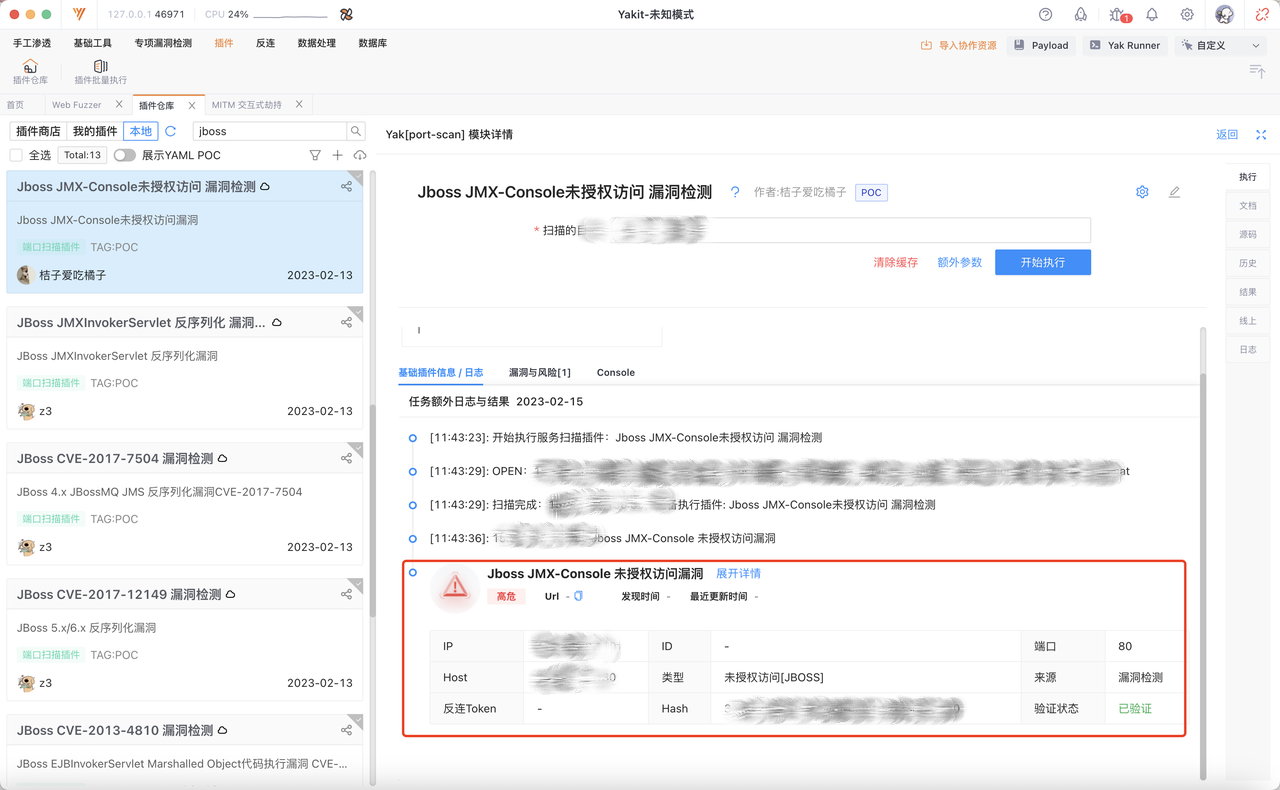Click the refresh icon beside 本地
The width and height of the screenshot is (1280, 790).
(x=171, y=131)
